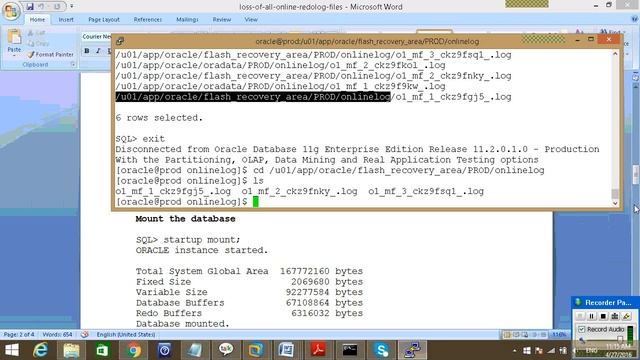Click the Save icon in Quick Access Toolbar
Viewport: 640px width, 360px height.
pos(30,7)
